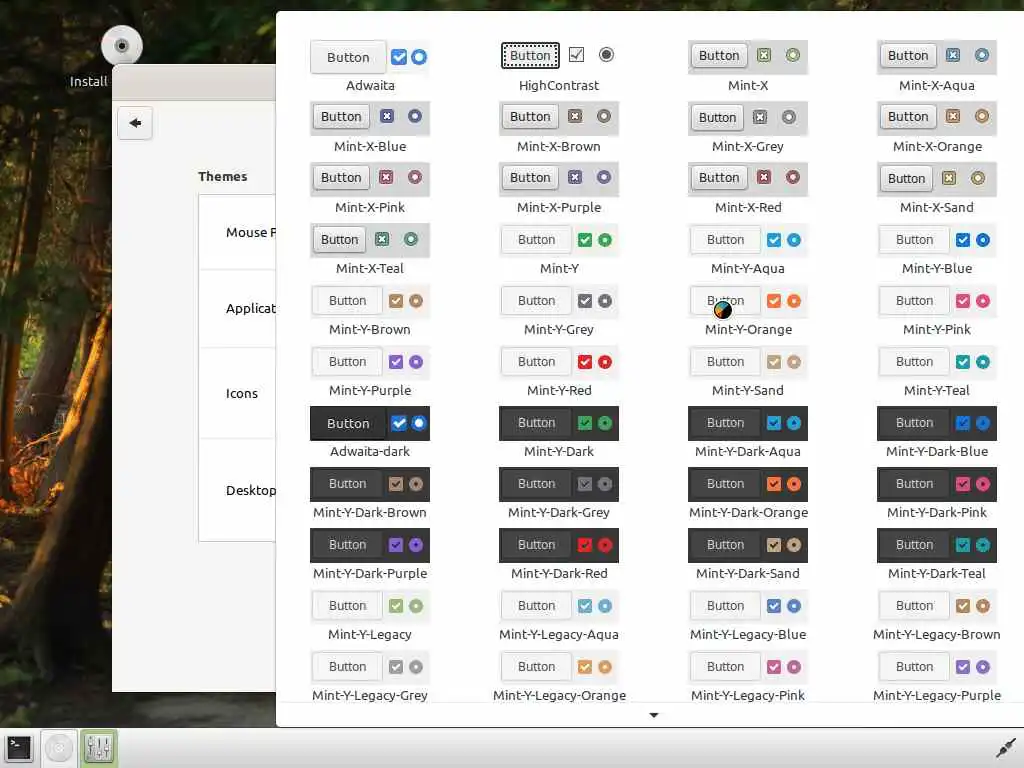Choose the Mint-Y-Dark-Red theme preview
1024x768 pixels.
coord(559,545)
